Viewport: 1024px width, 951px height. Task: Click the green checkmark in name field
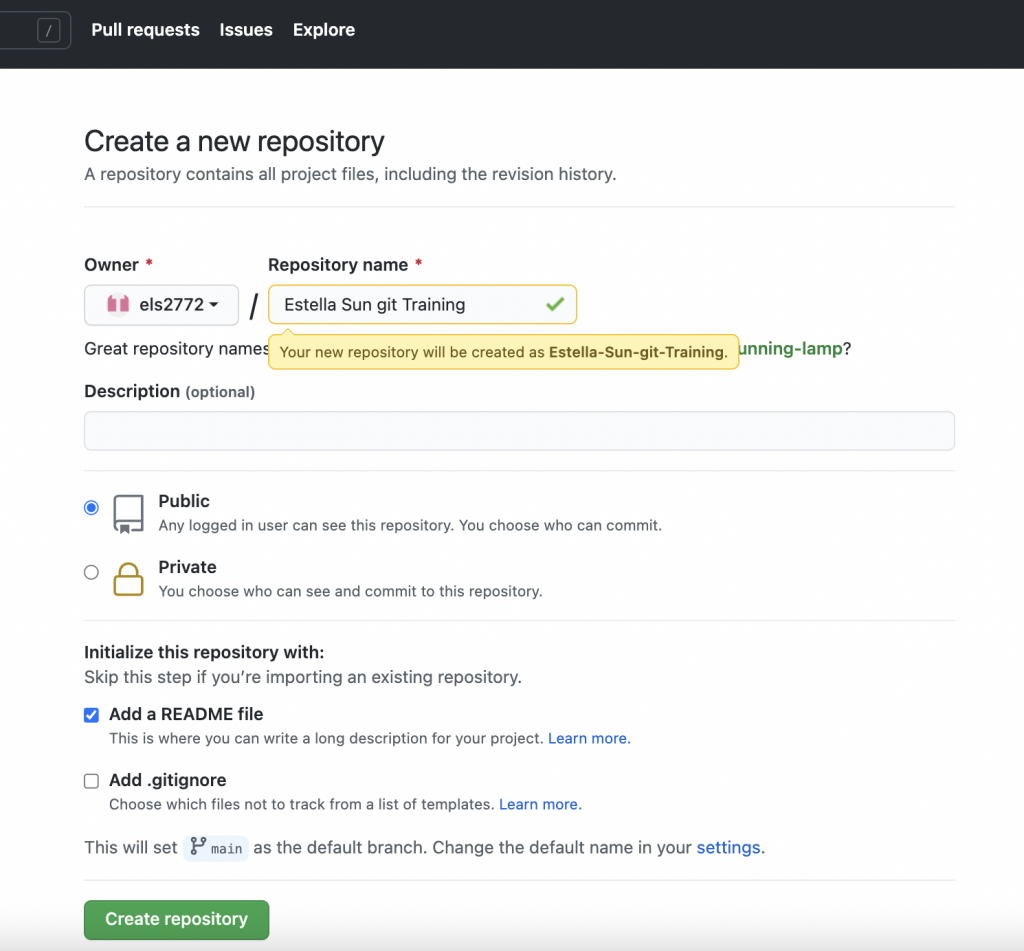tap(555, 304)
